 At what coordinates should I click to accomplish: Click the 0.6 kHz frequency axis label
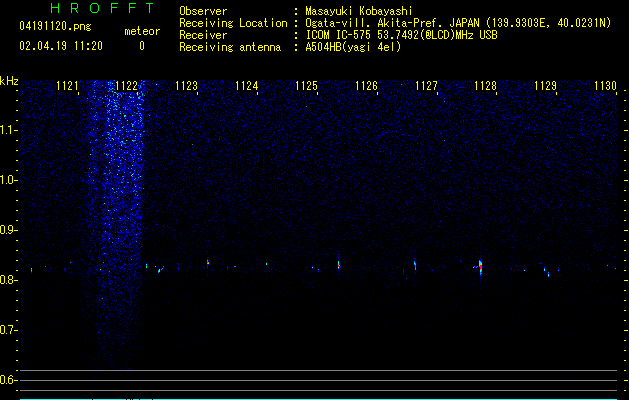[8, 380]
